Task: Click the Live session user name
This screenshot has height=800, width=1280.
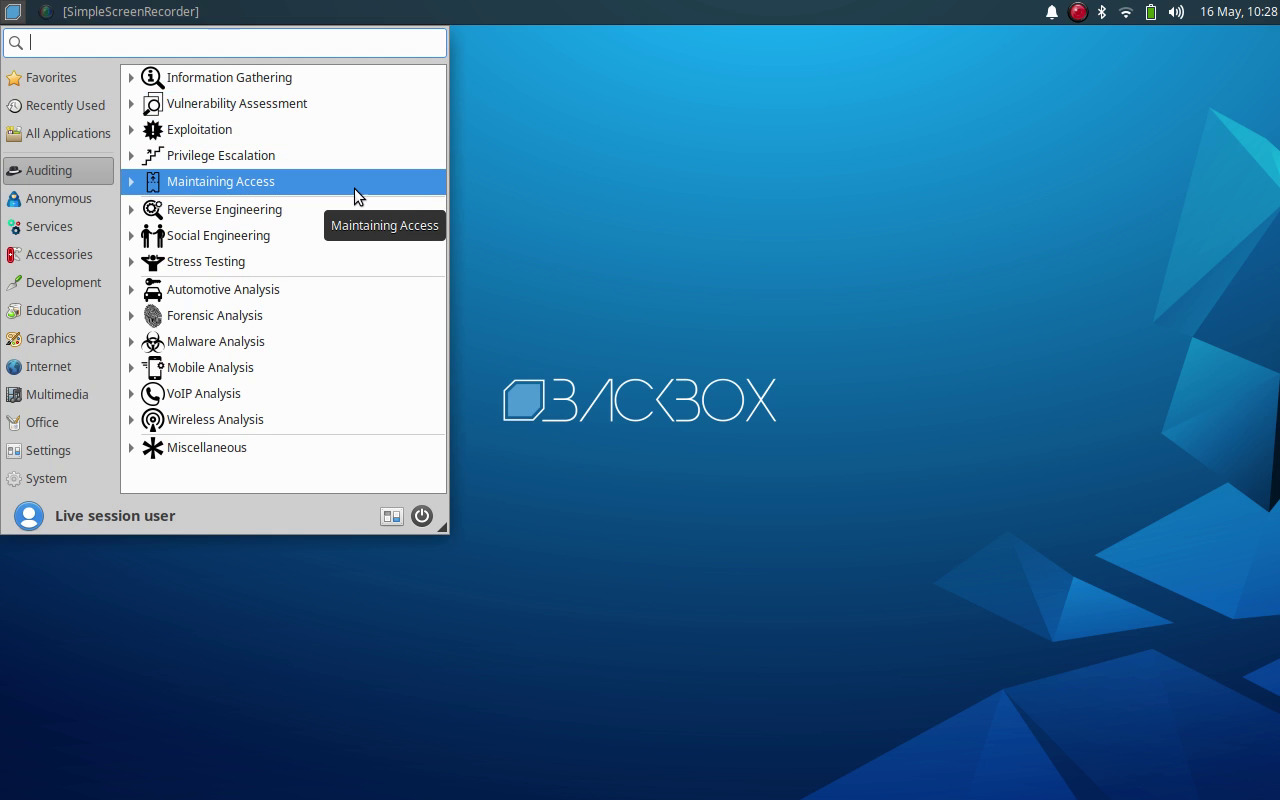Action: pyautogui.click(x=115, y=516)
